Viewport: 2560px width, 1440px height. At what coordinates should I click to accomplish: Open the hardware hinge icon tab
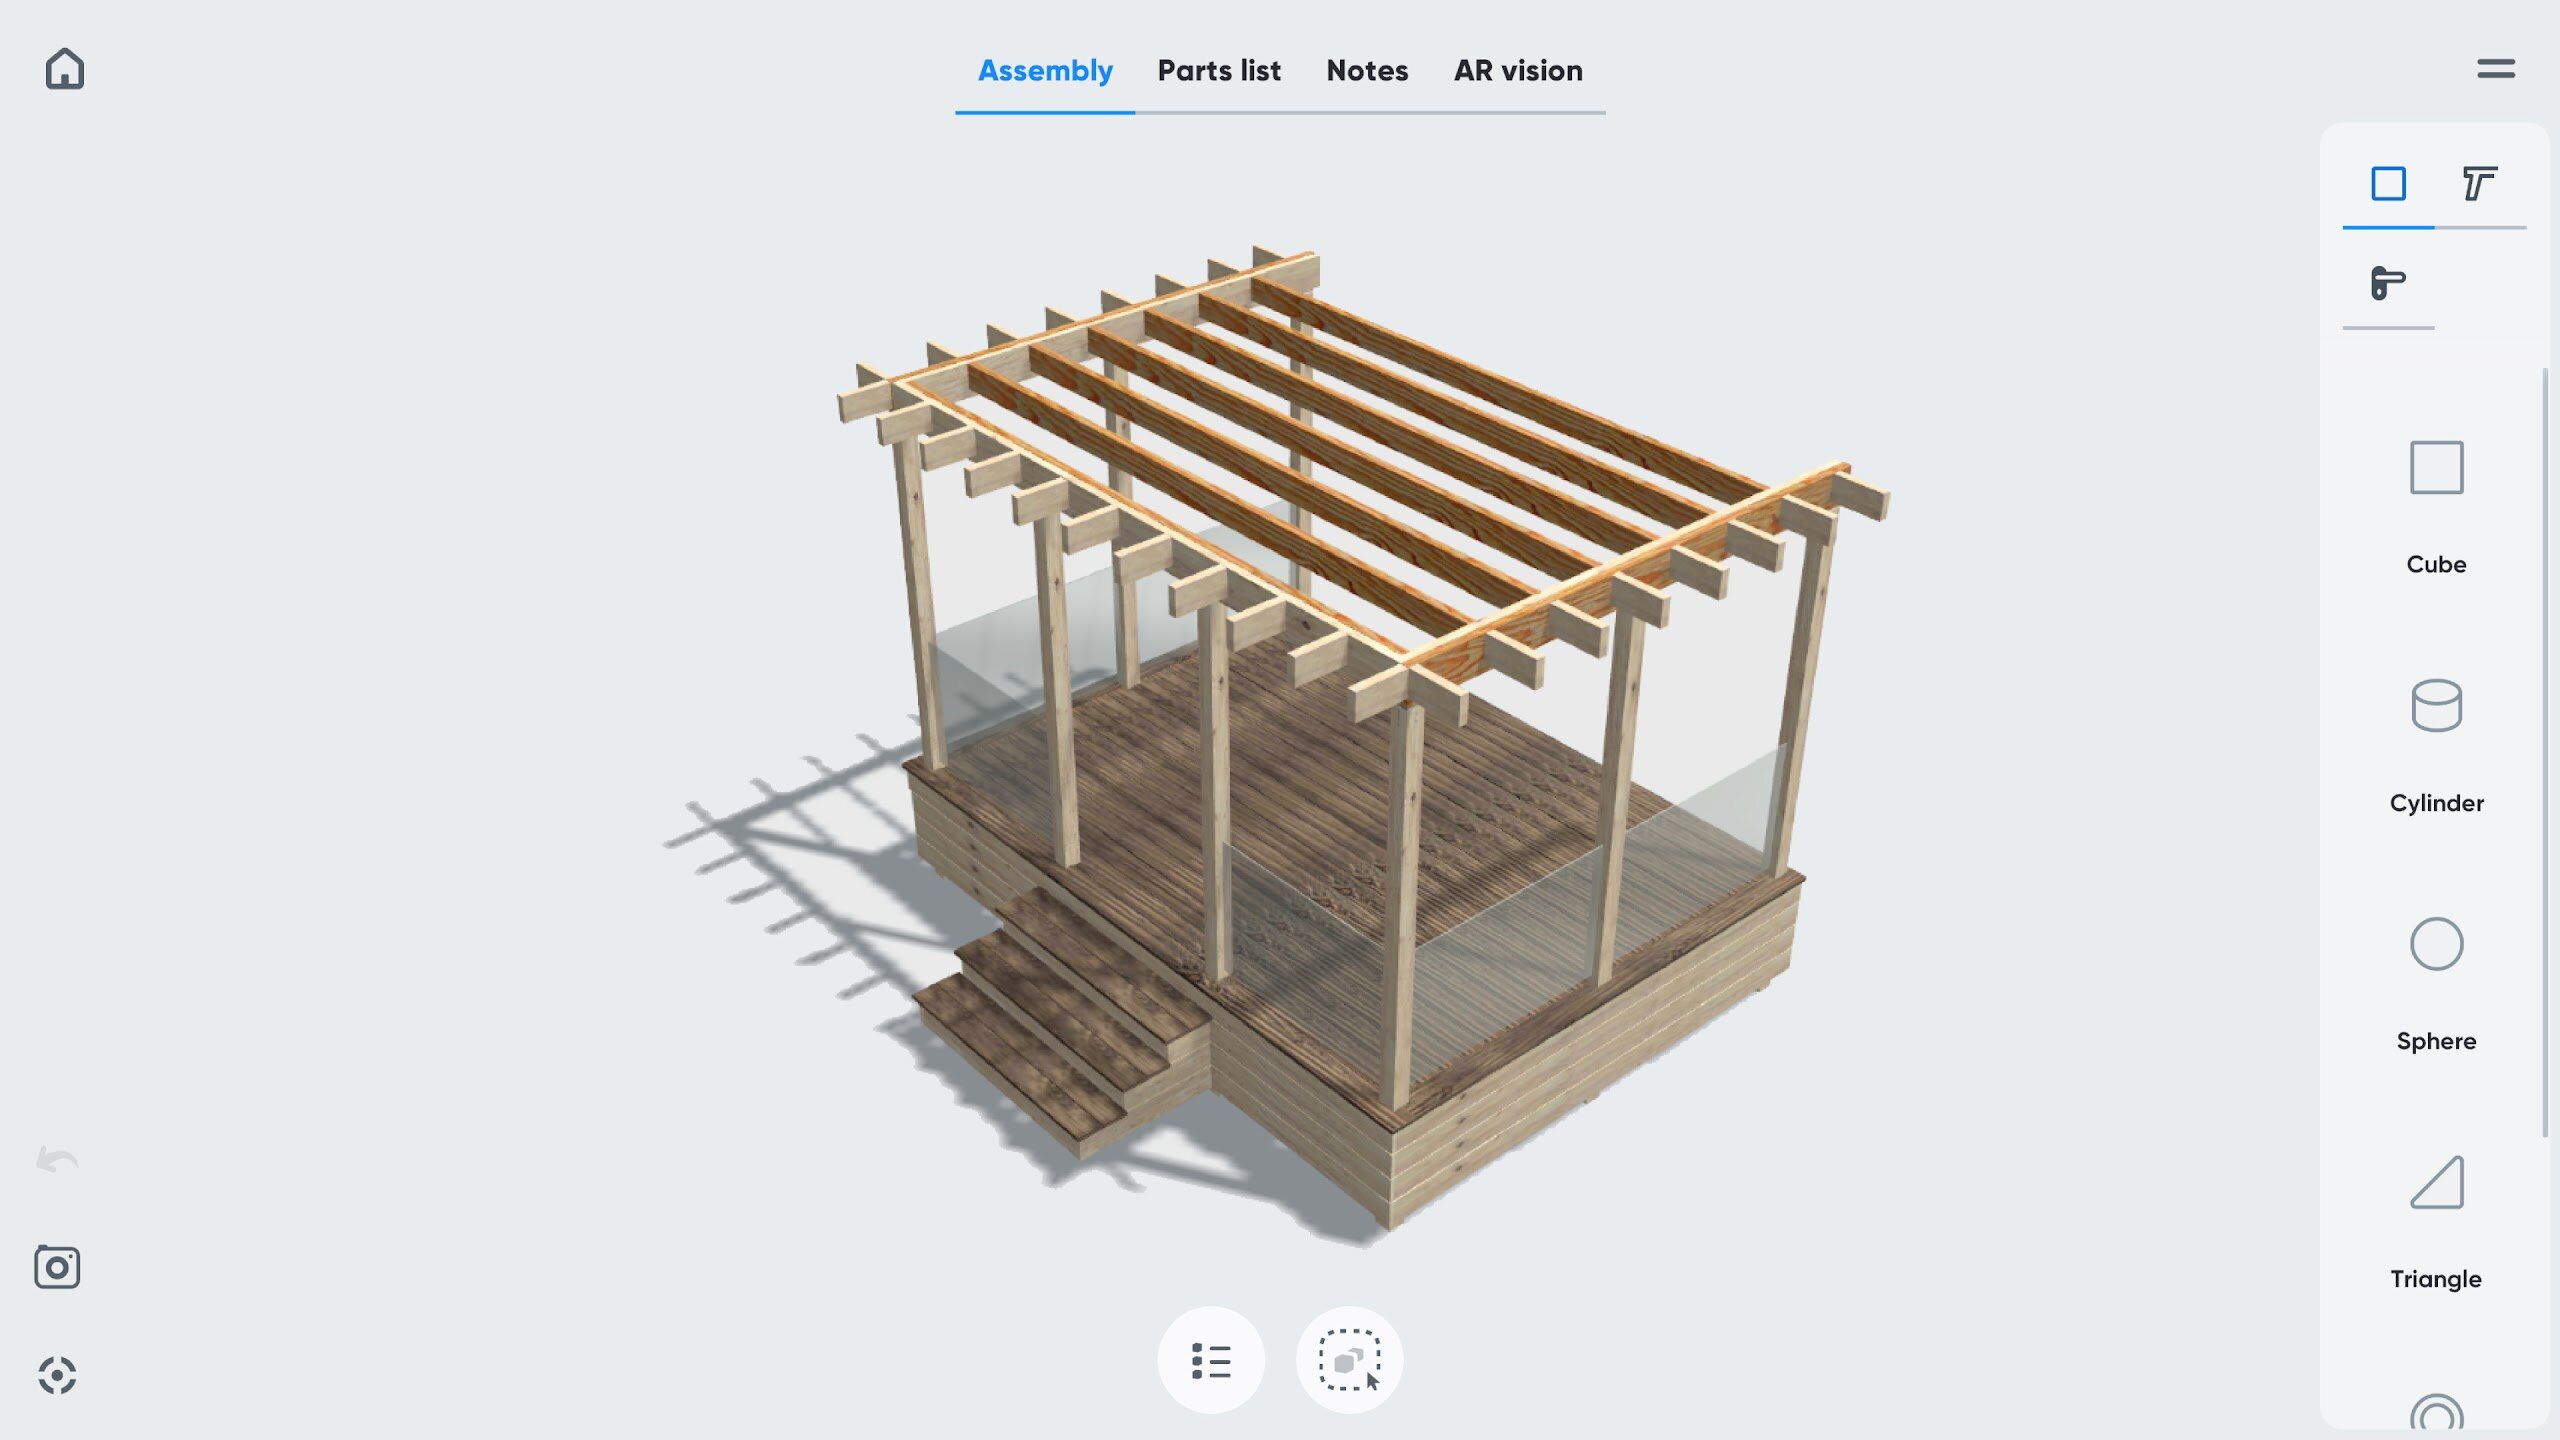tap(2388, 283)
